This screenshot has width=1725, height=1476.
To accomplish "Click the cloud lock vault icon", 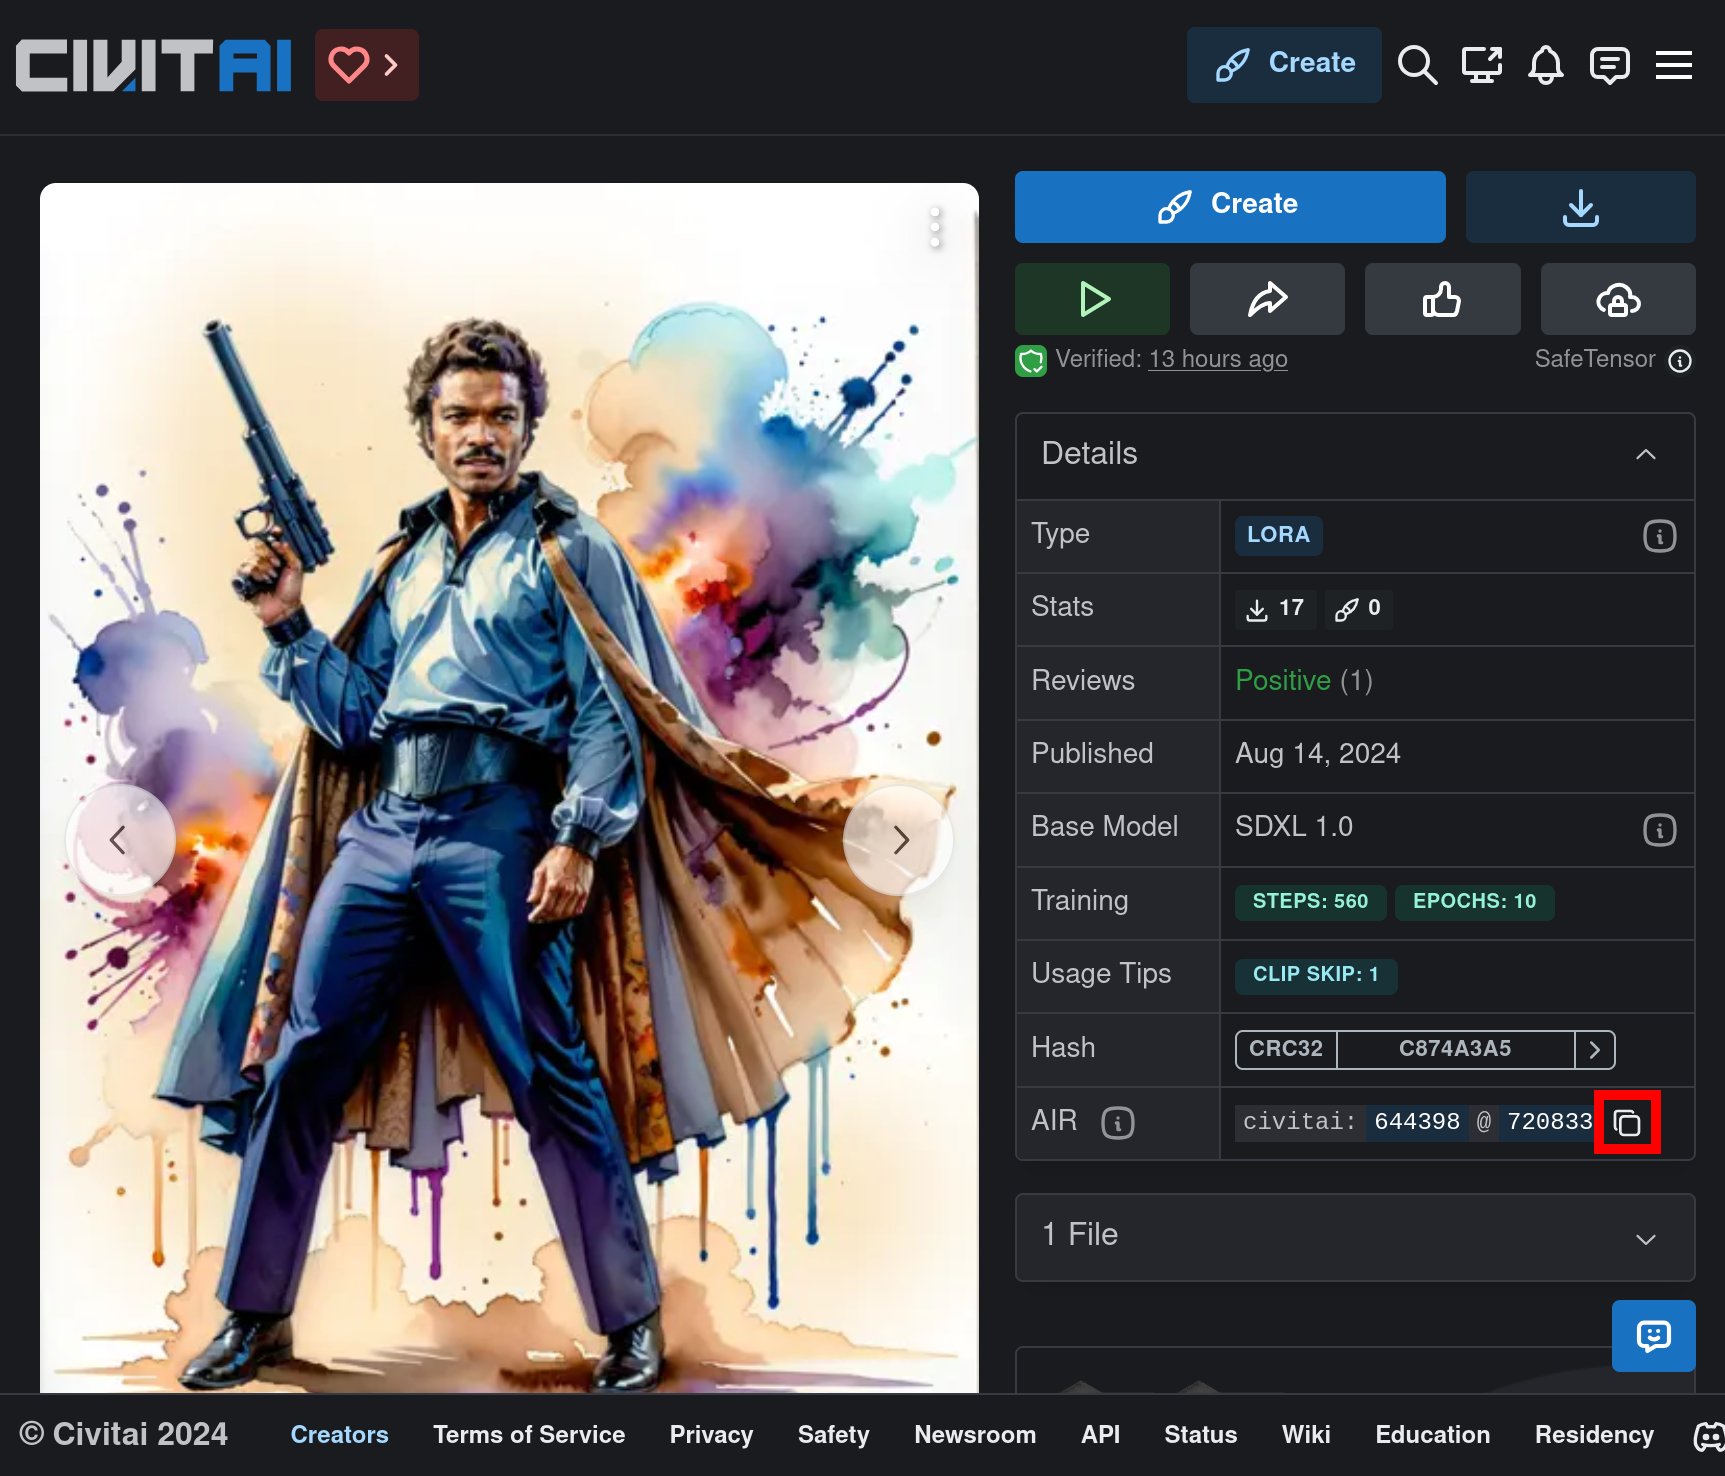I will (1618, 299).
